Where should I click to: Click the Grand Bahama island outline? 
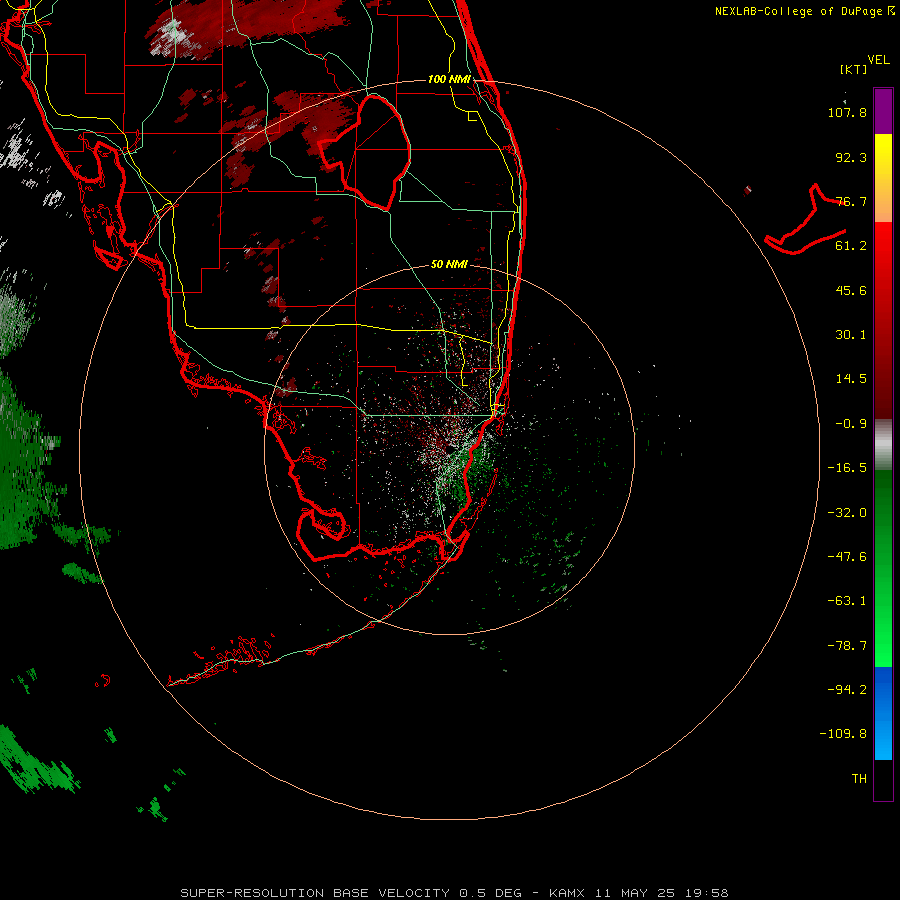[x=805, y=219]
